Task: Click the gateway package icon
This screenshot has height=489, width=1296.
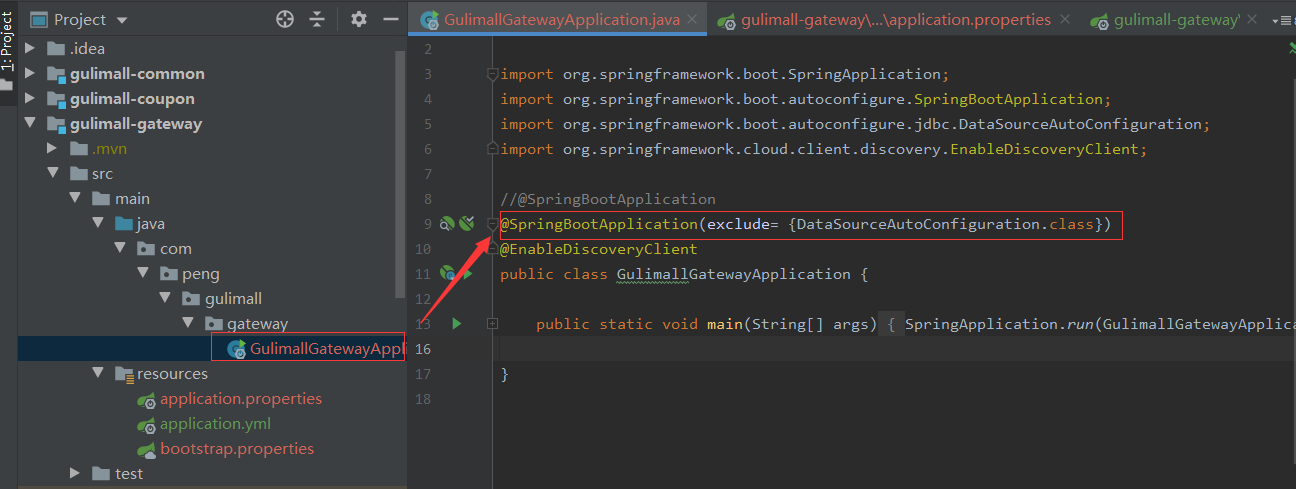Action: pos(212,323)
